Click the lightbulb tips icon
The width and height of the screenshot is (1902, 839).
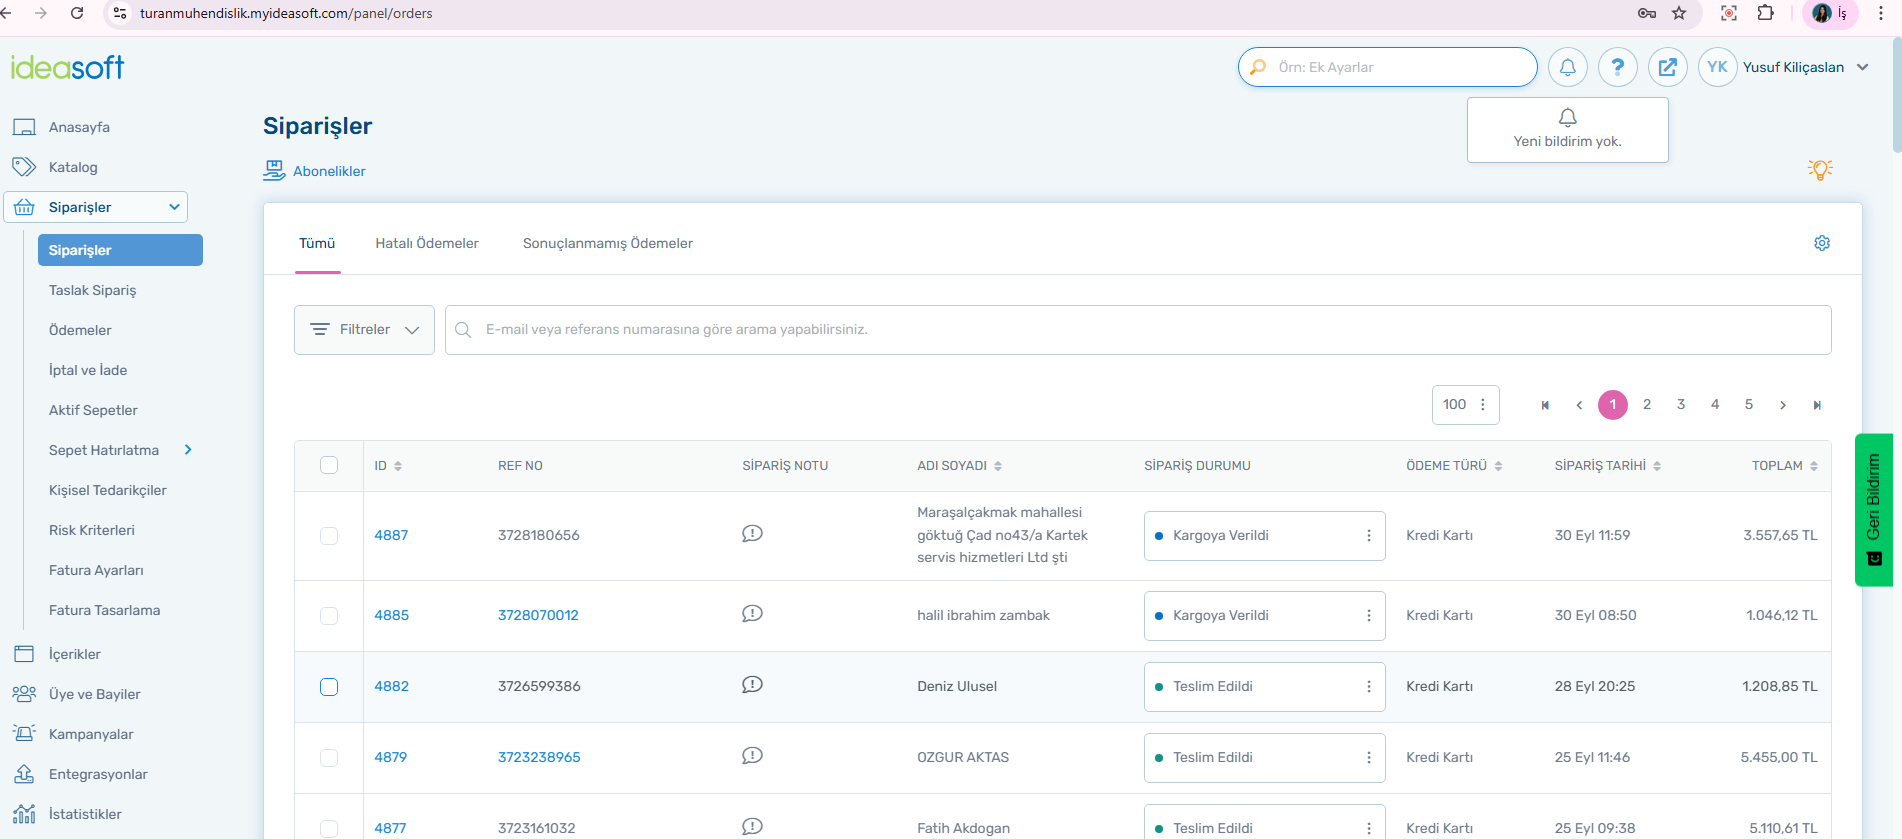point(1819,170)
